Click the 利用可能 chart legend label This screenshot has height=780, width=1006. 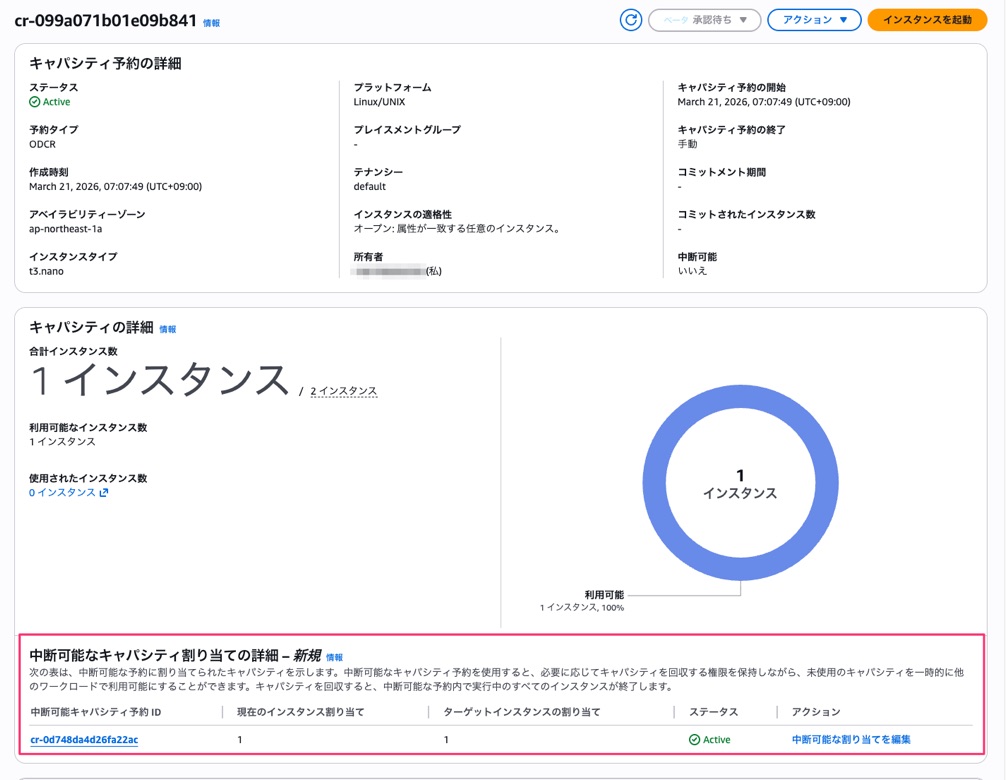pos(604,595)
